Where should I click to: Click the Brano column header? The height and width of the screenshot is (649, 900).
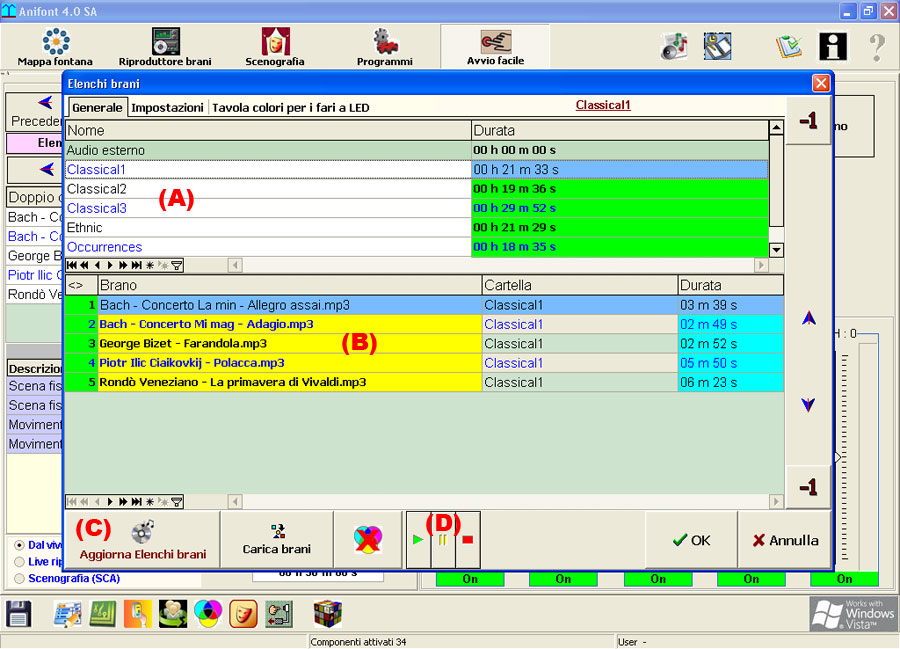tap(289, 285)
